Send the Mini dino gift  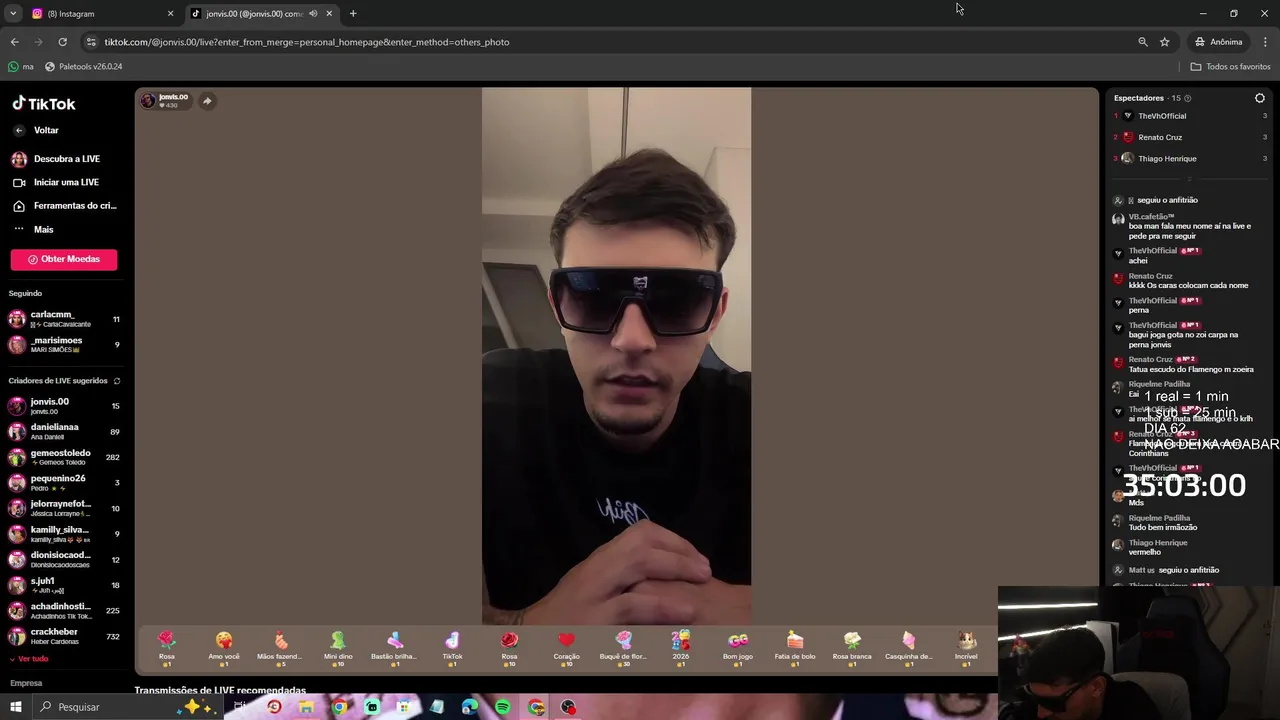[338, 648]
